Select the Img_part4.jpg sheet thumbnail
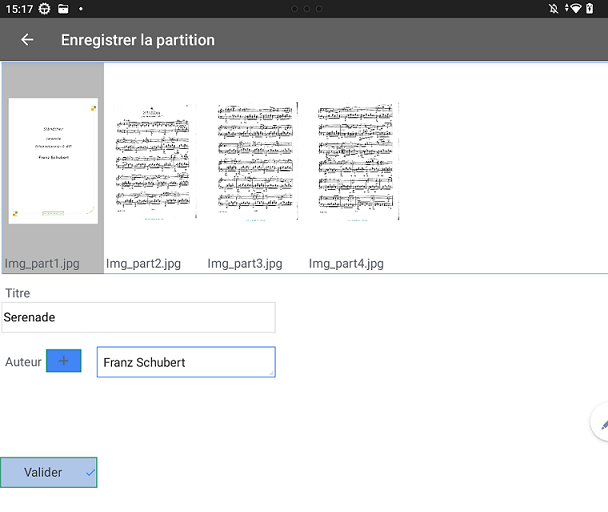Viewport: 608px width, 512px height. coord(358,161)
